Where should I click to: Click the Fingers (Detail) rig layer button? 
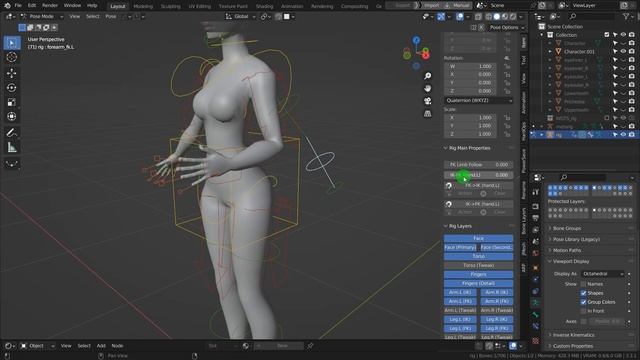(478, 283)
